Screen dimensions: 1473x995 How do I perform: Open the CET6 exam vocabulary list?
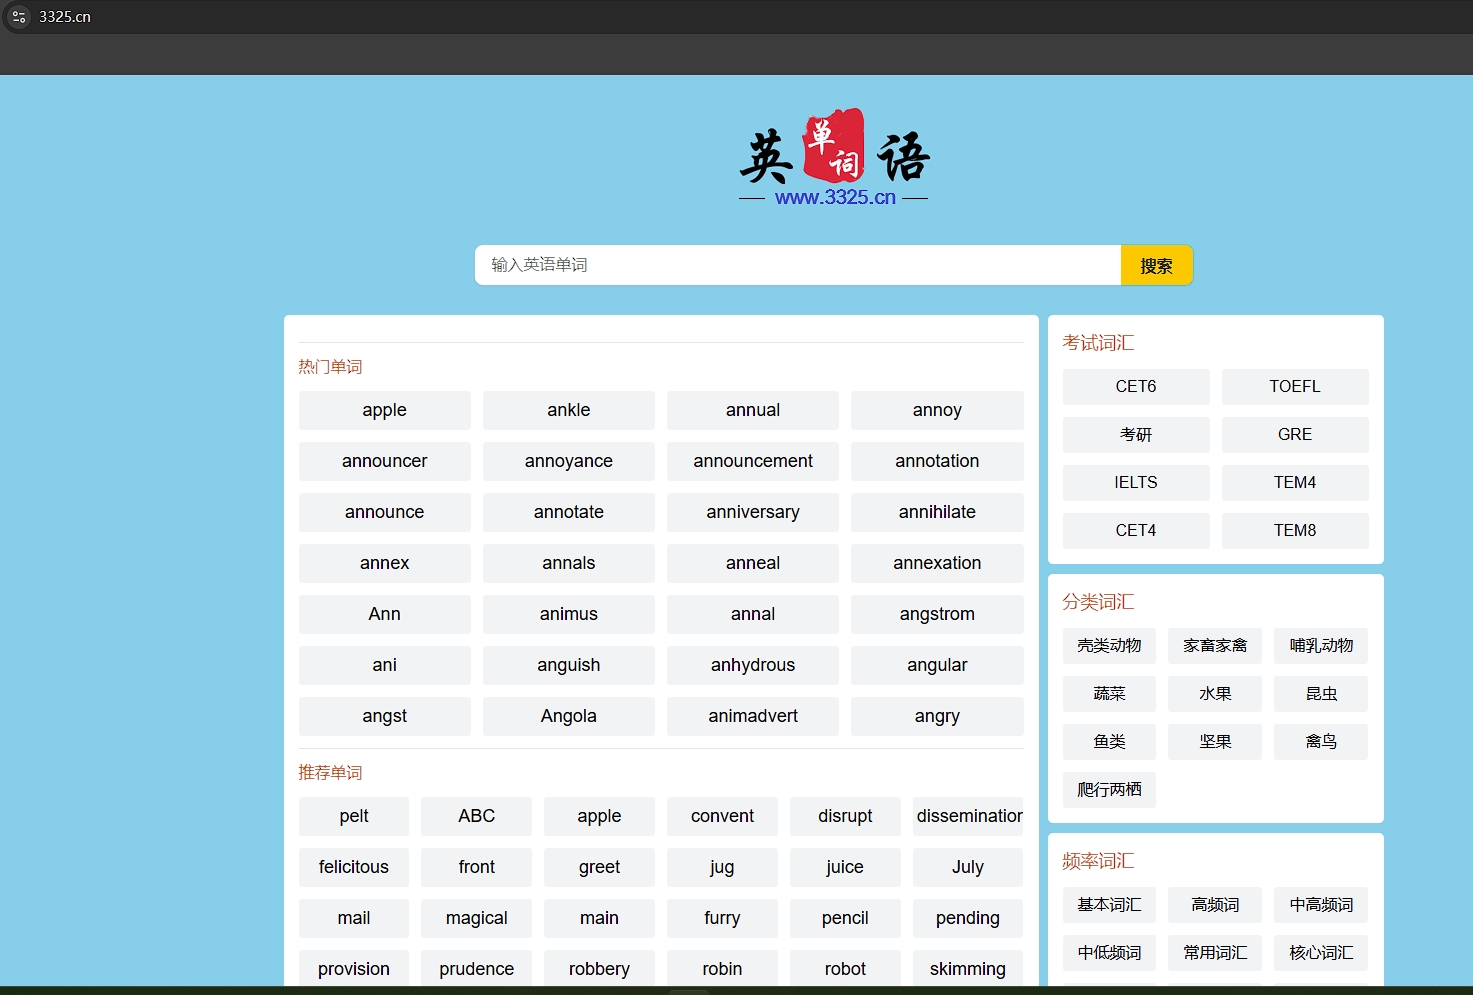click(x=1135, y=386)
